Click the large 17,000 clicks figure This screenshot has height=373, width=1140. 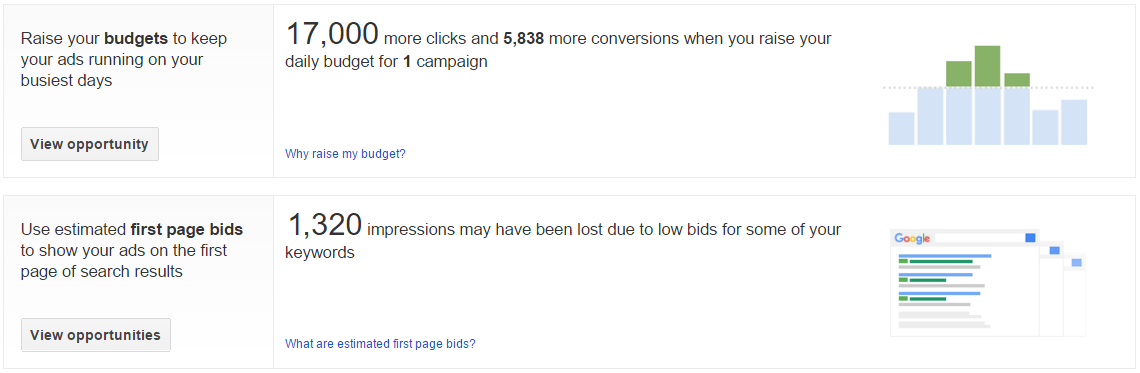[332, 34]
